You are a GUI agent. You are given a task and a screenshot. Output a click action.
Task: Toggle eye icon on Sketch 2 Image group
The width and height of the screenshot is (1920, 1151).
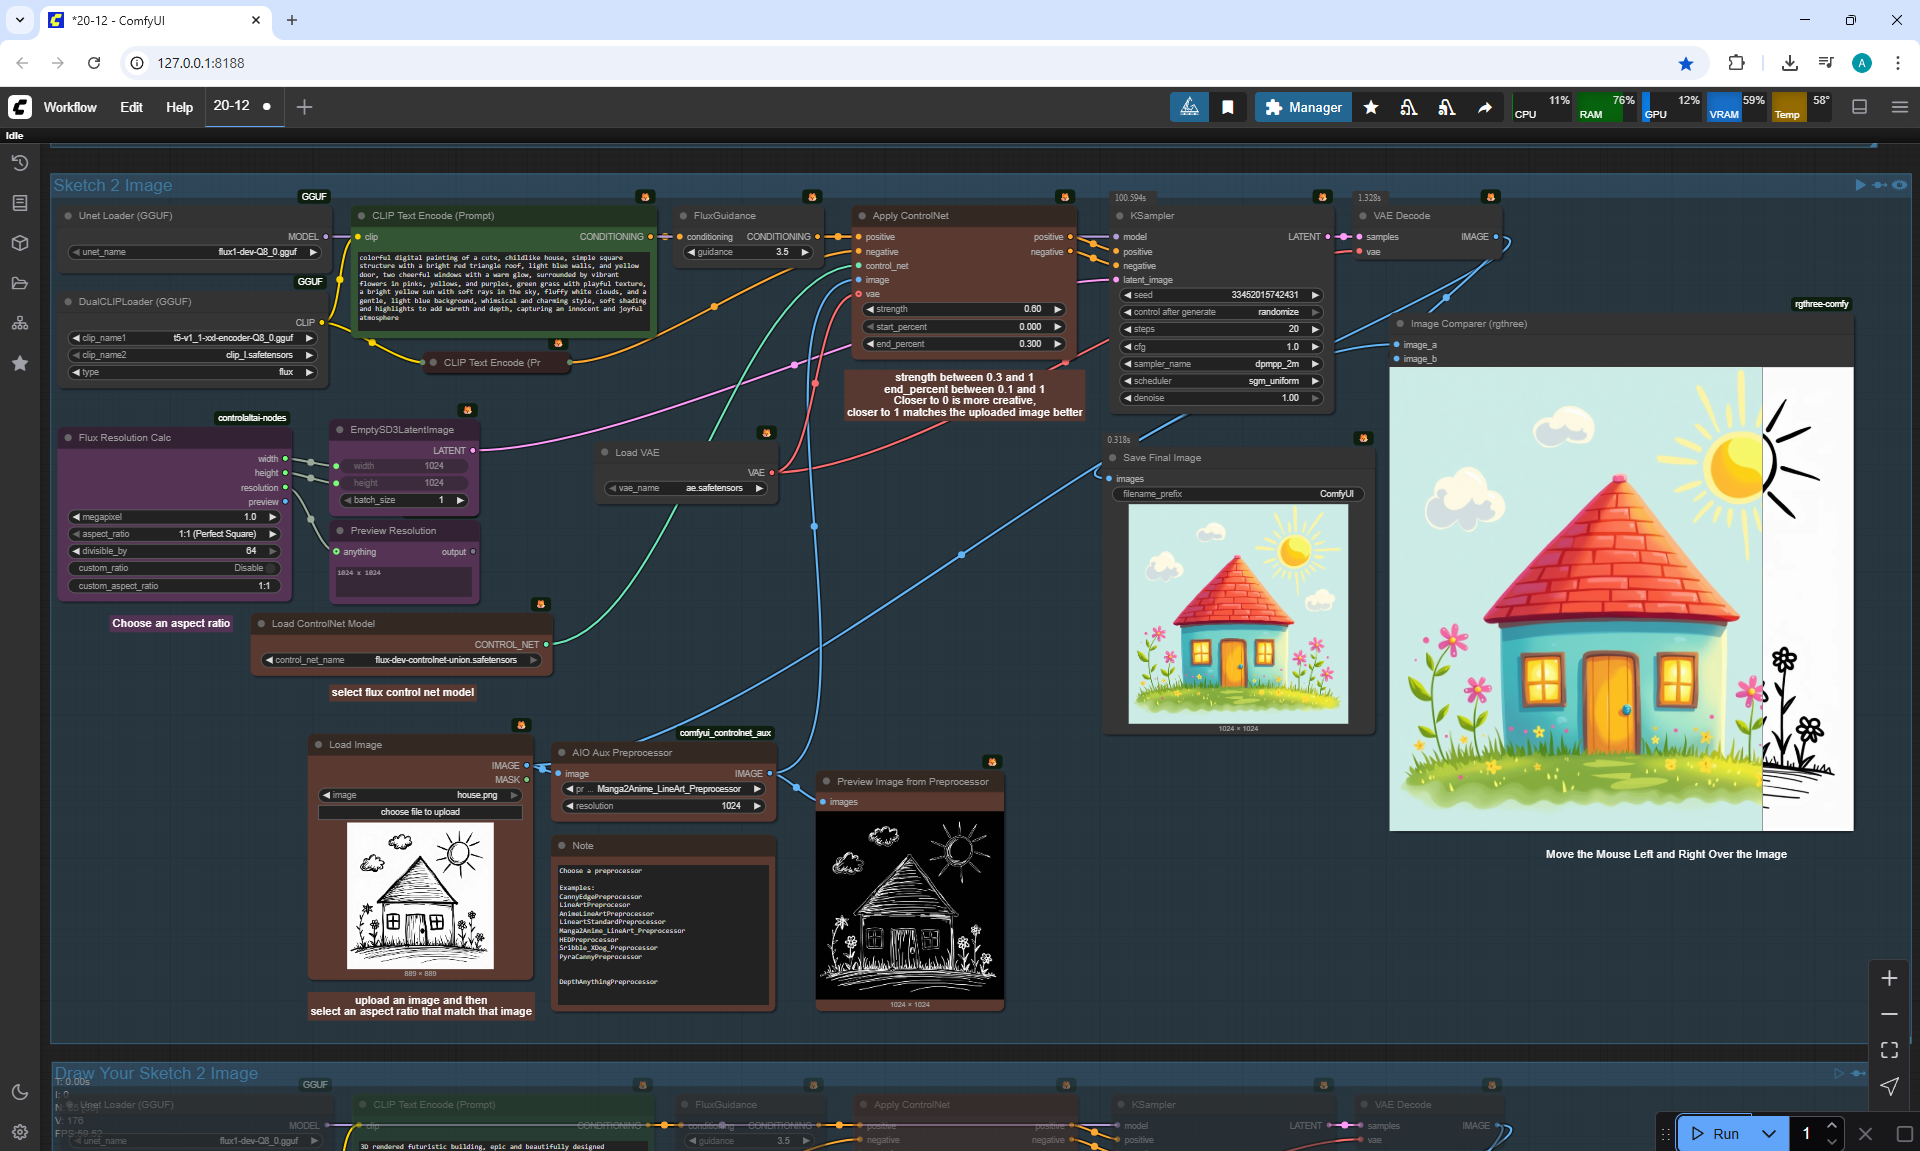pos(1899,185)
